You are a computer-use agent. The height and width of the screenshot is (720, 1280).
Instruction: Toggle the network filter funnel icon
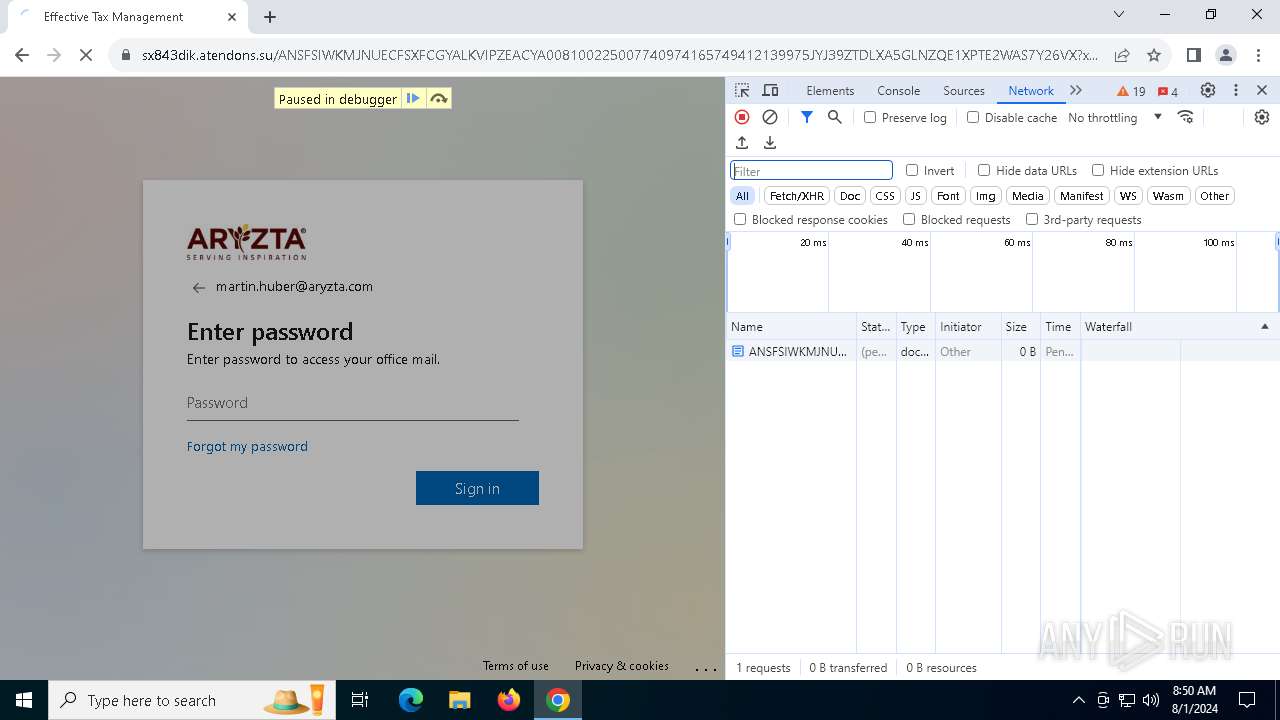[807, 117]
